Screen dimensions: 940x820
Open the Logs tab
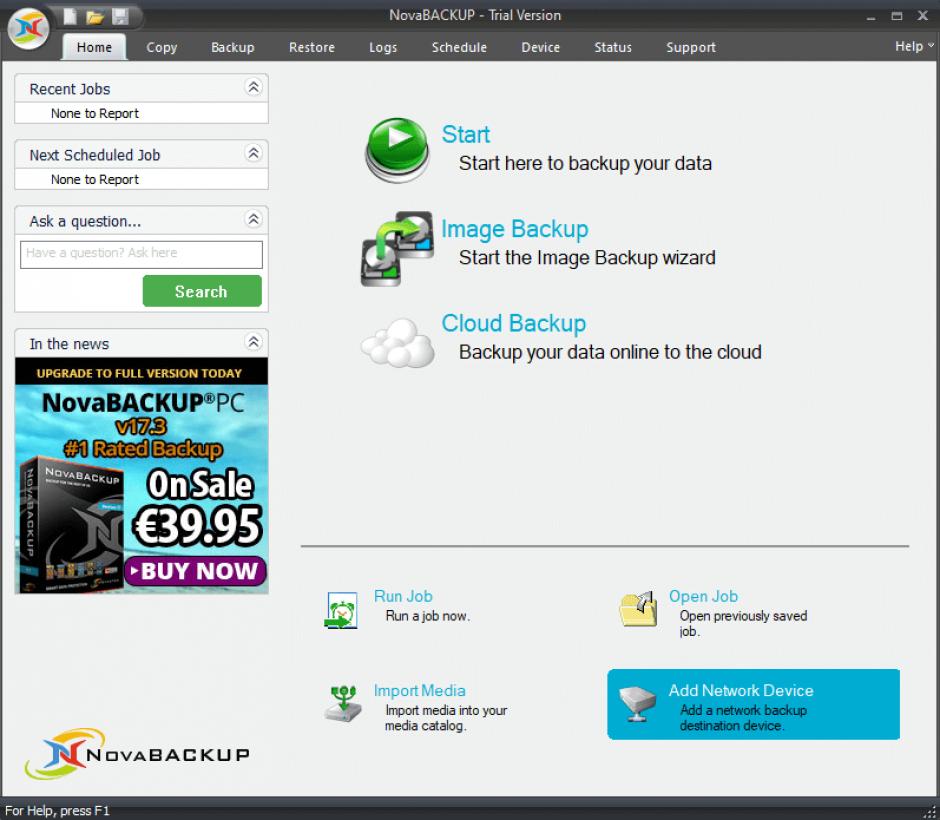(x=383, y=47)
